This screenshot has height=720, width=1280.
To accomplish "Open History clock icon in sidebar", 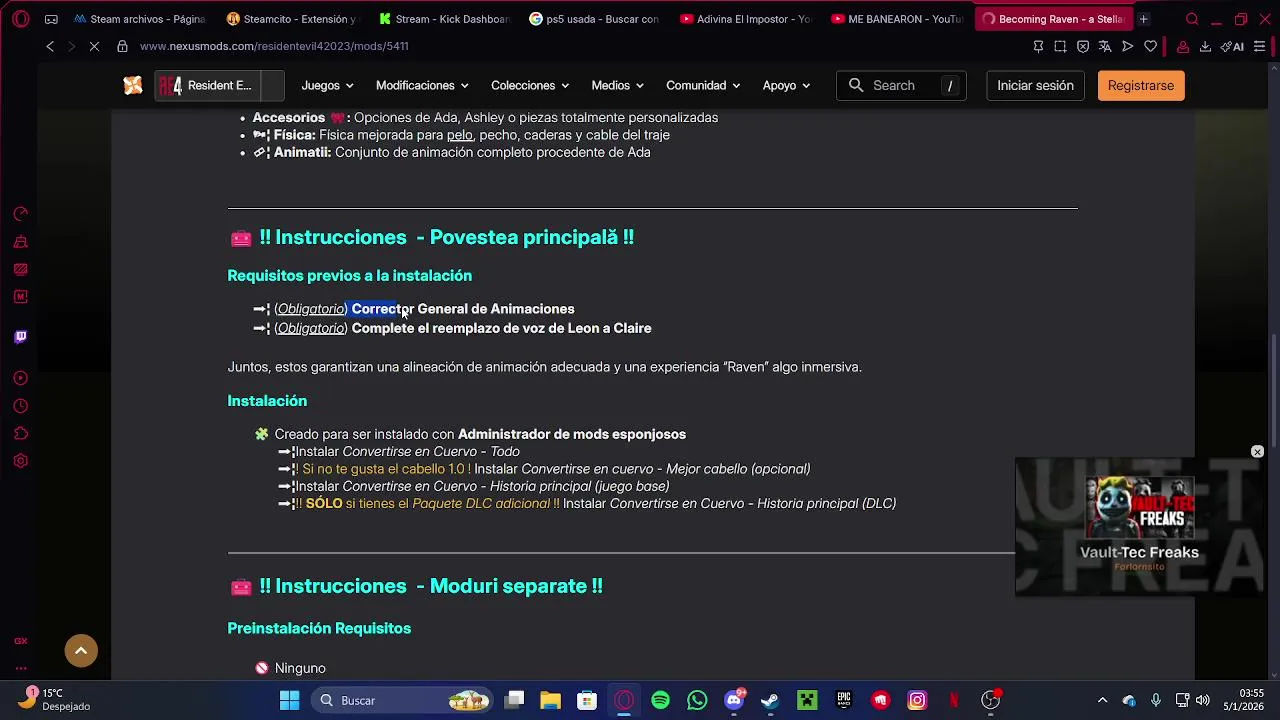I will (x=21, y=406).
